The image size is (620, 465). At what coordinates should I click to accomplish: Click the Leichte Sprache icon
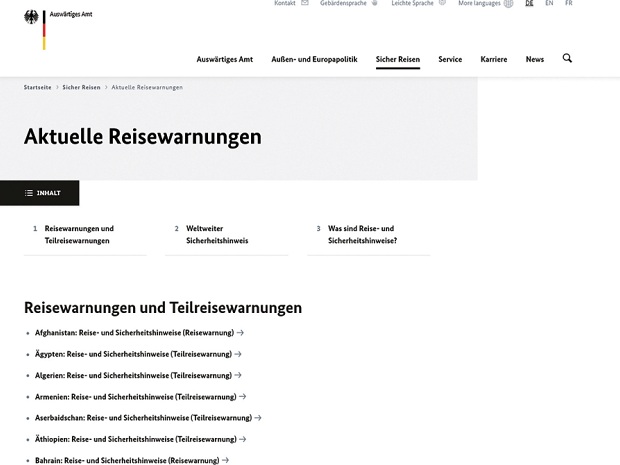[441, 4]
